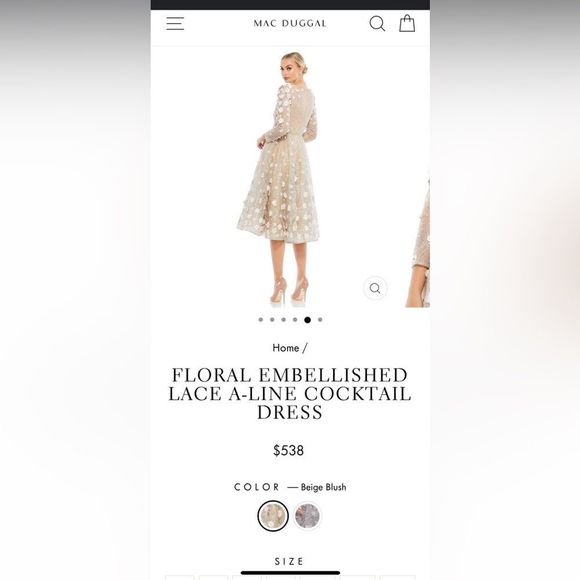Jump to second carousel image dot
Screen dimensions: 580x580
(x=272, y=320)
